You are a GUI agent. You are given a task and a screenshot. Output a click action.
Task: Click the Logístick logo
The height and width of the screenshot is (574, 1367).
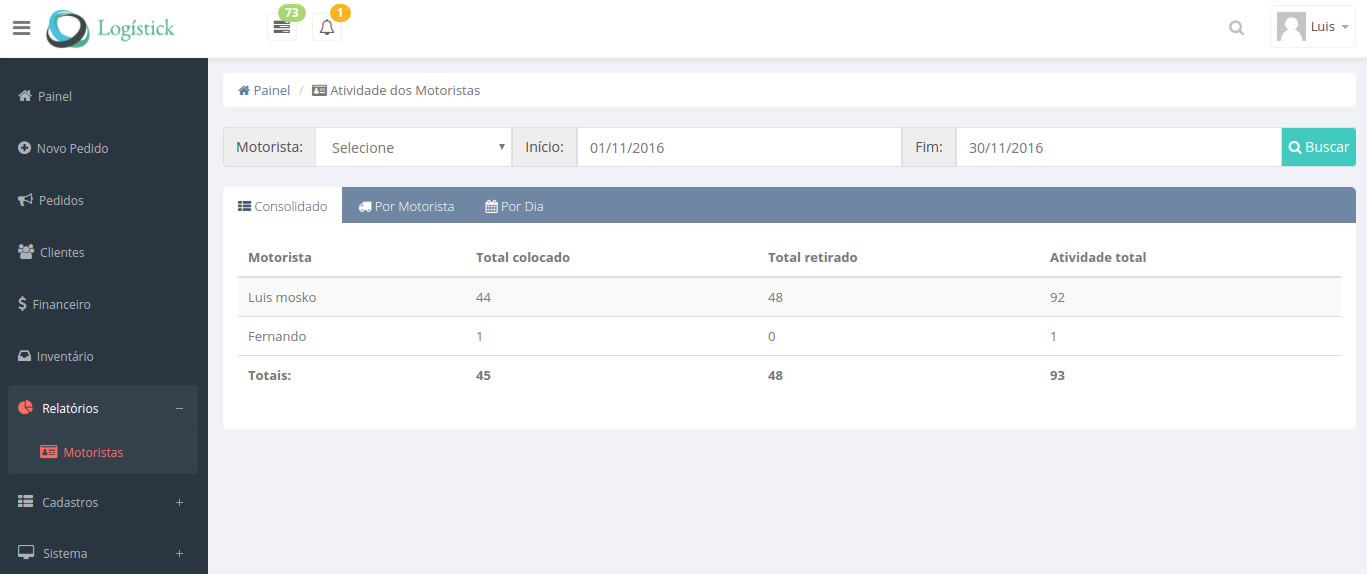(111, 28)
